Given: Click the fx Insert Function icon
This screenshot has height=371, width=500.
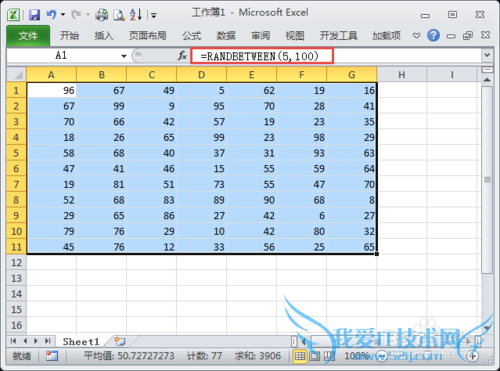Looking at the screenshot, I should click(182, 56).
